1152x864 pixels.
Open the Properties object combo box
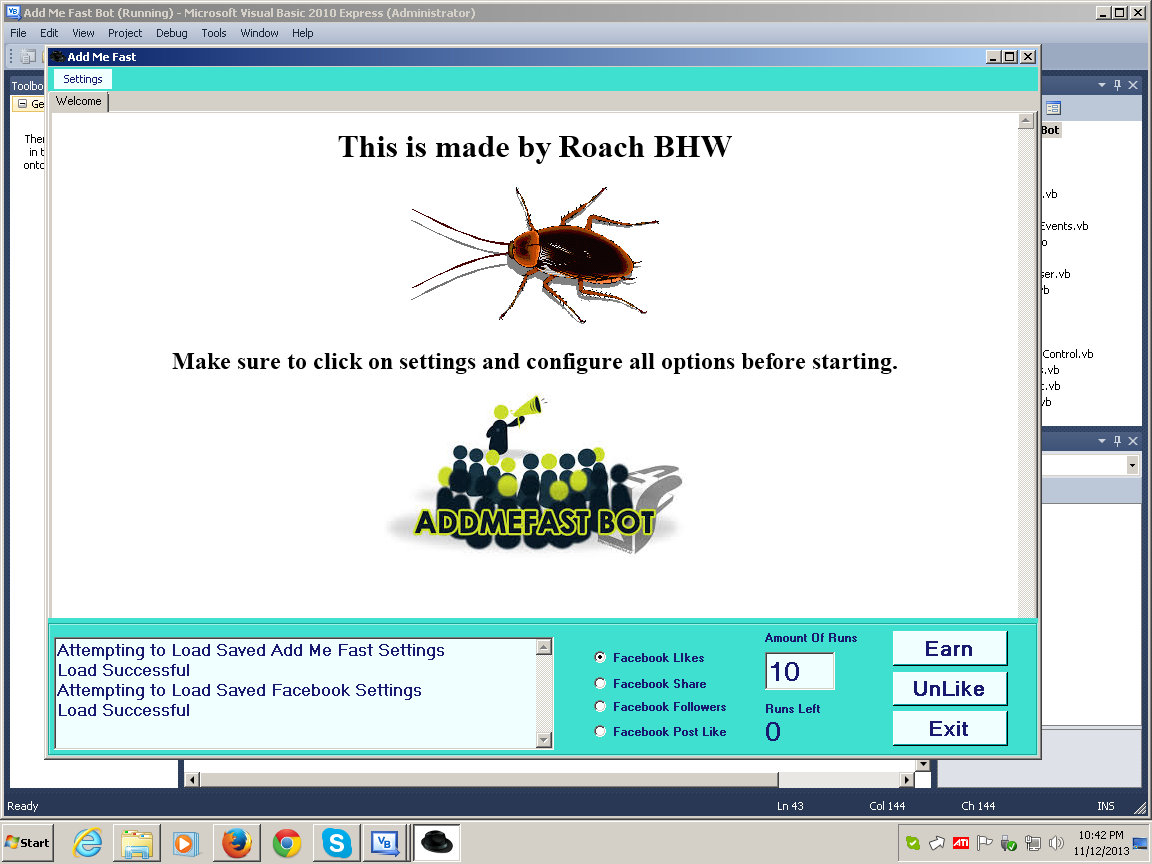point(1132,465)
